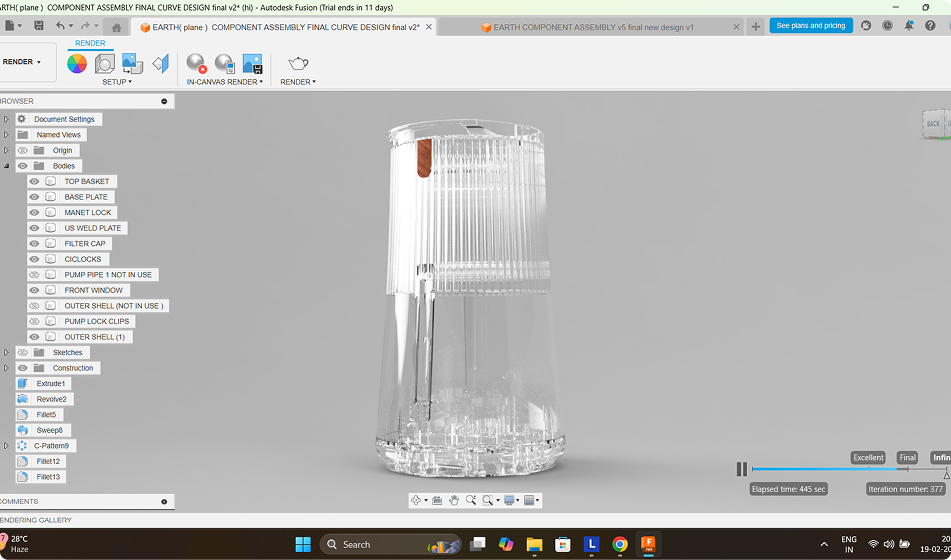Set render quality to Excellent
This screenshot has height=560, width=951.
(869, 457)
